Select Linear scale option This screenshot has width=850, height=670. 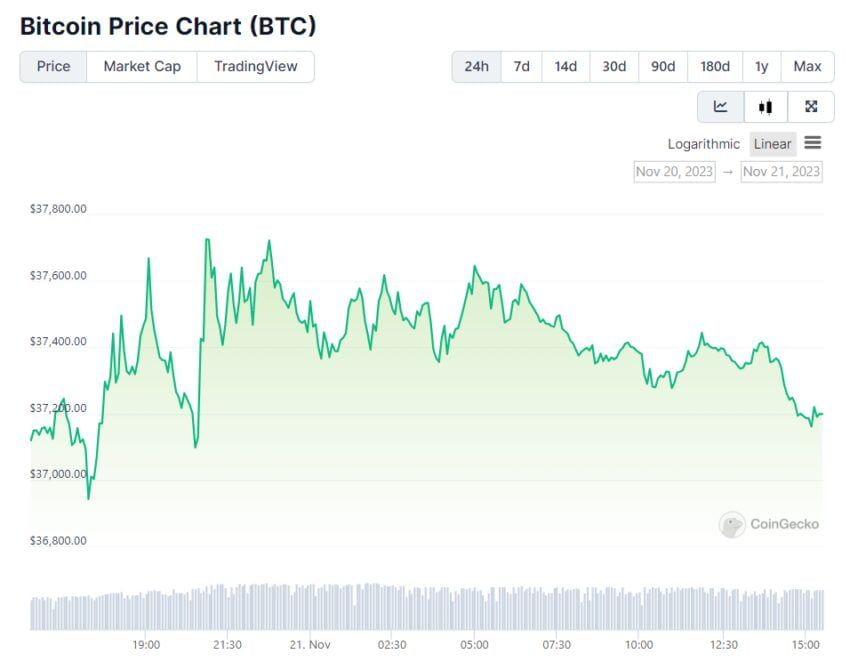point(772,144)
